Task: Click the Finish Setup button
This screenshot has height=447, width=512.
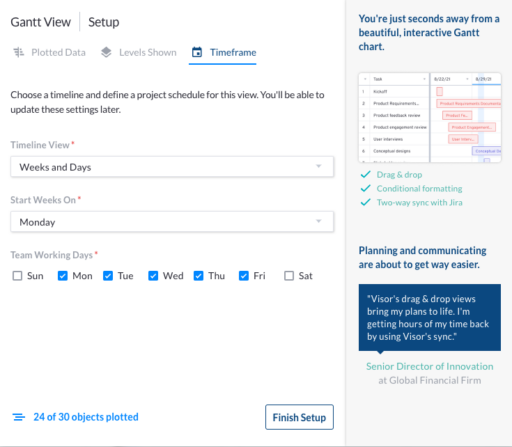Action: click(x=299, y=417)
